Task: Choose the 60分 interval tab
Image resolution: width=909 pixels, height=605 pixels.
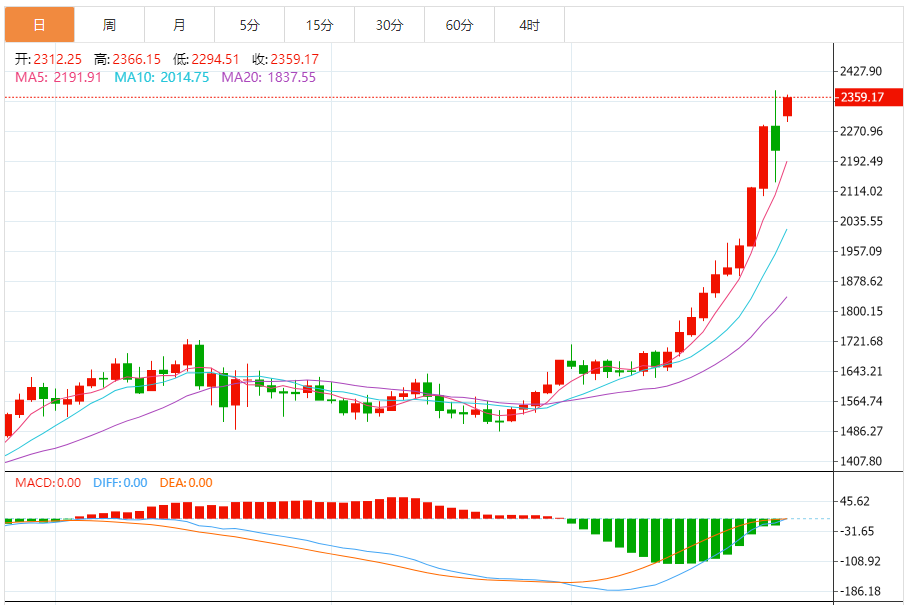Action: 459,25
